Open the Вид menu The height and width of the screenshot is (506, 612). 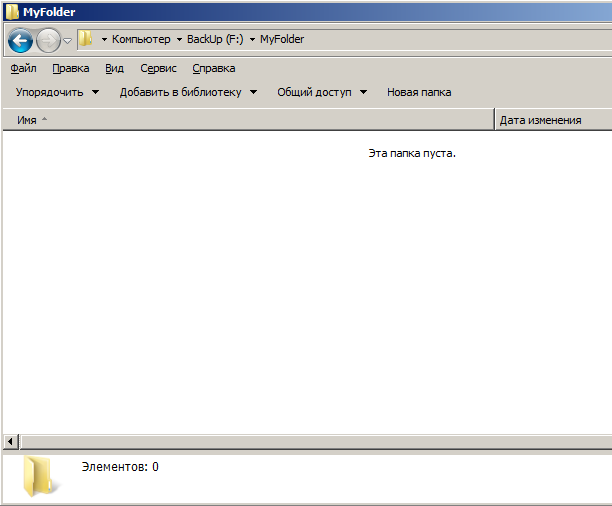[114, 68]
